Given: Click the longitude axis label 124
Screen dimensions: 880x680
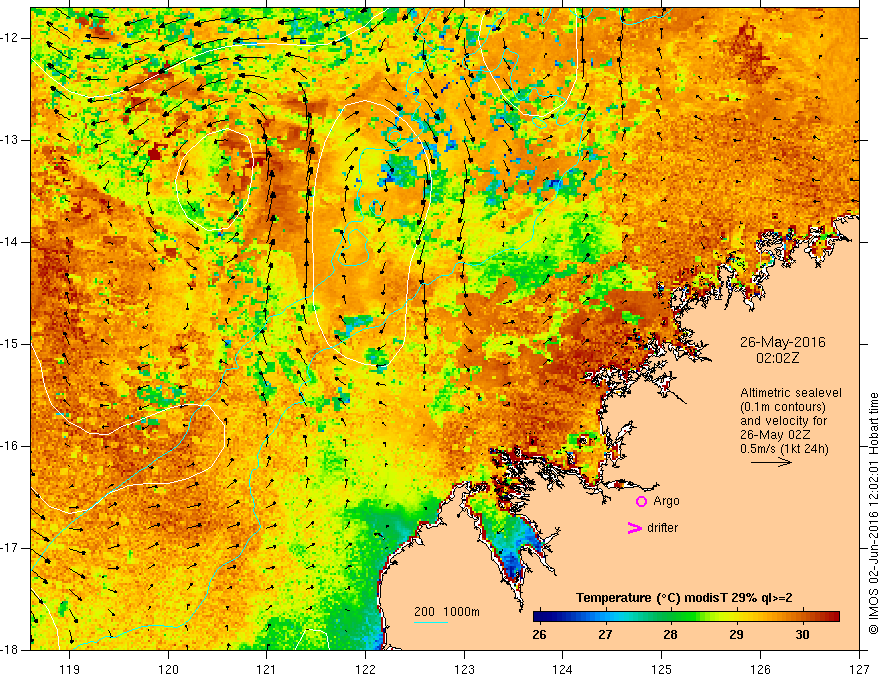Looking at the screenshot, I should tap(563, 669).
